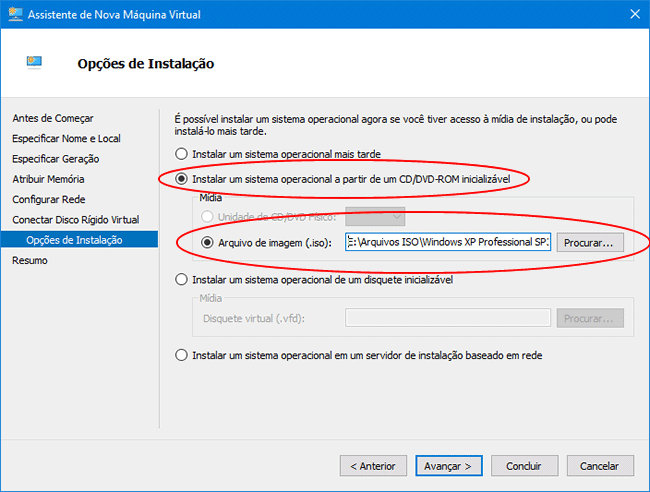Open 'Especificar Geração' step
Viewport: 650px width, 492px height.
(x=55, y=158)
